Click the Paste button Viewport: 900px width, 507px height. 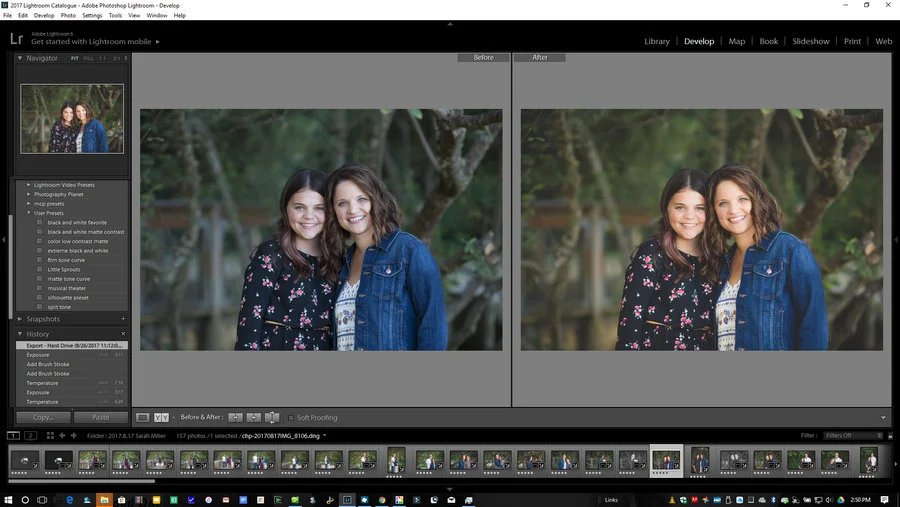coord(100,417)
